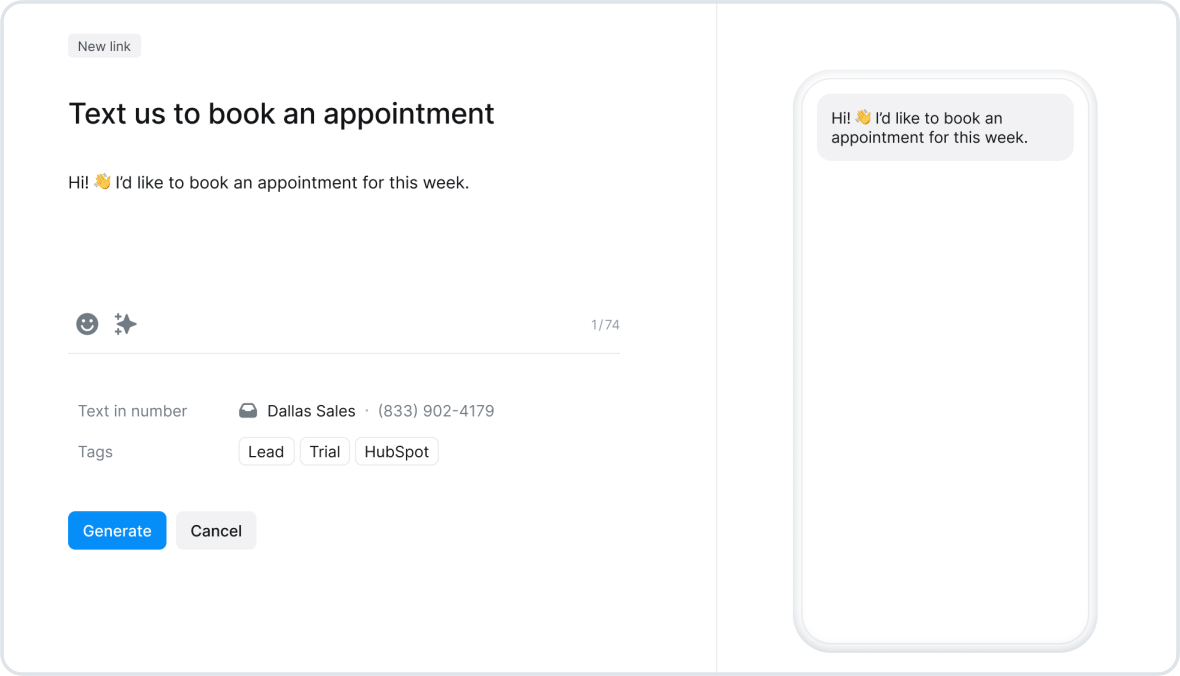This screenshot has width=1180, height=676.
Task: Click the waving hand emoji in message
Action: pyautogui.click(x=102, y=181)
